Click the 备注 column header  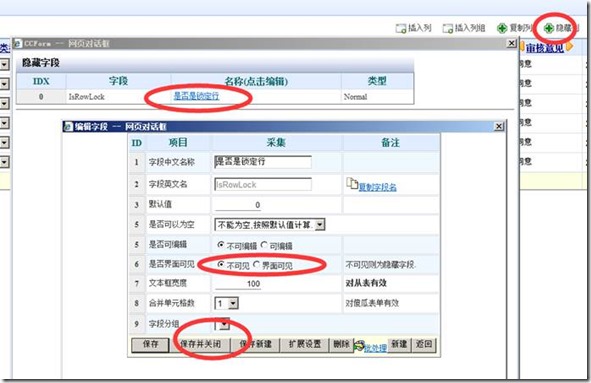tap(390, 143)
